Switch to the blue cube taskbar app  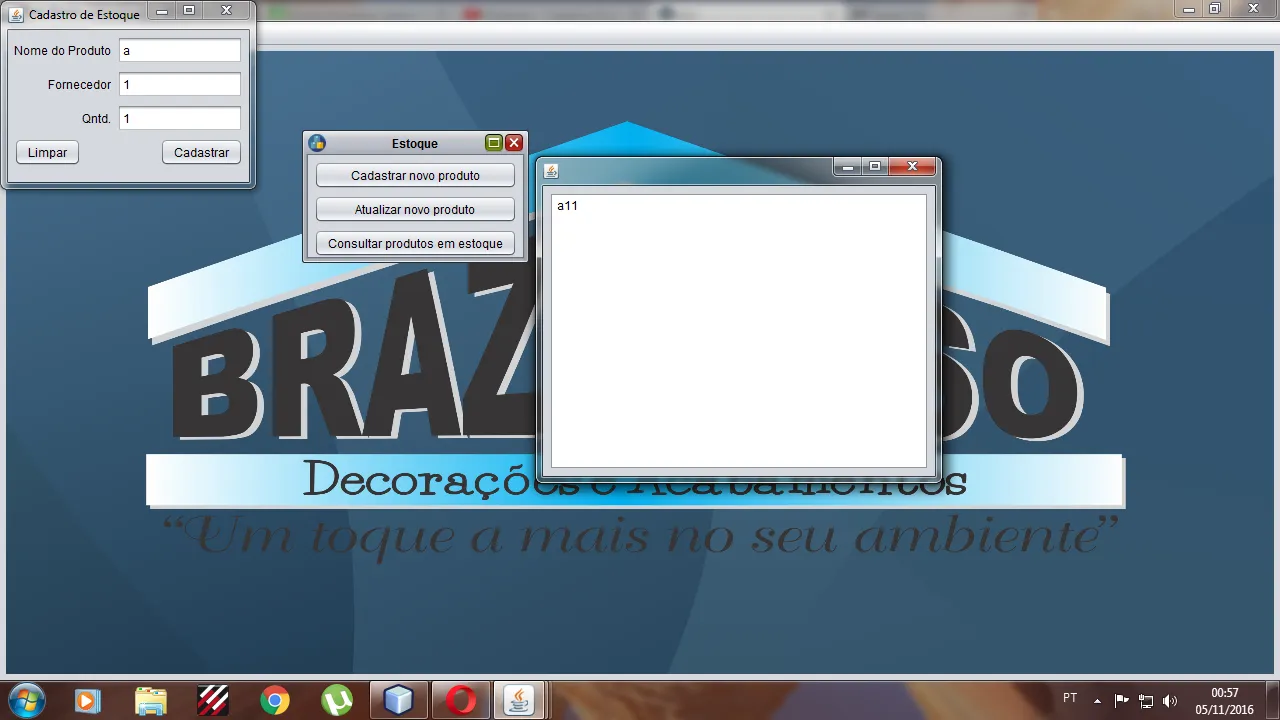pos(399,701)
